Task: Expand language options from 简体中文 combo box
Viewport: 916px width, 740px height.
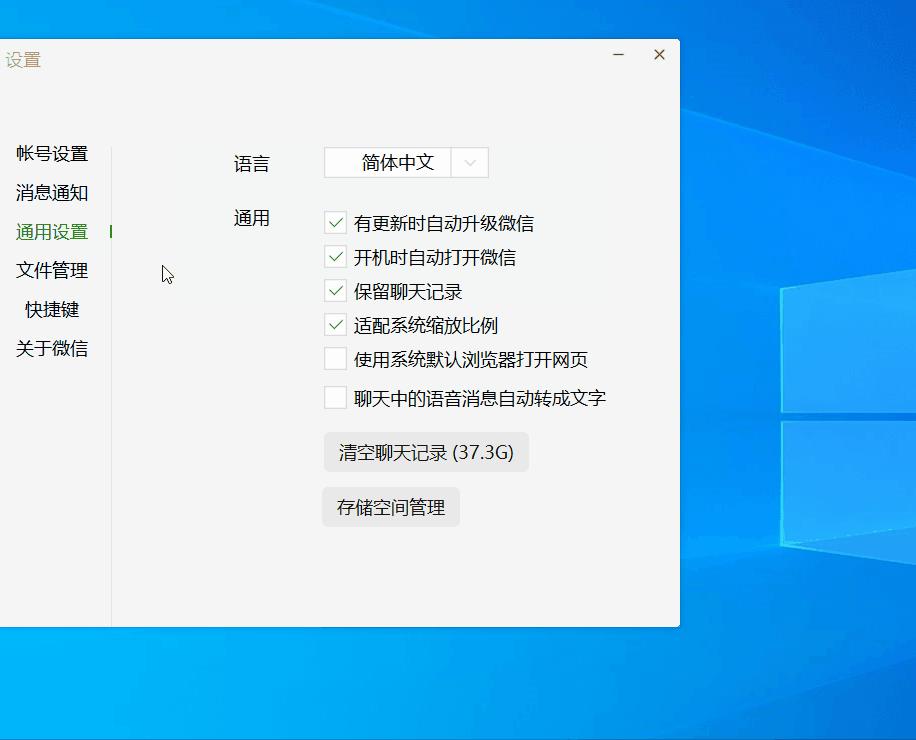Action: tap(405, 162)
